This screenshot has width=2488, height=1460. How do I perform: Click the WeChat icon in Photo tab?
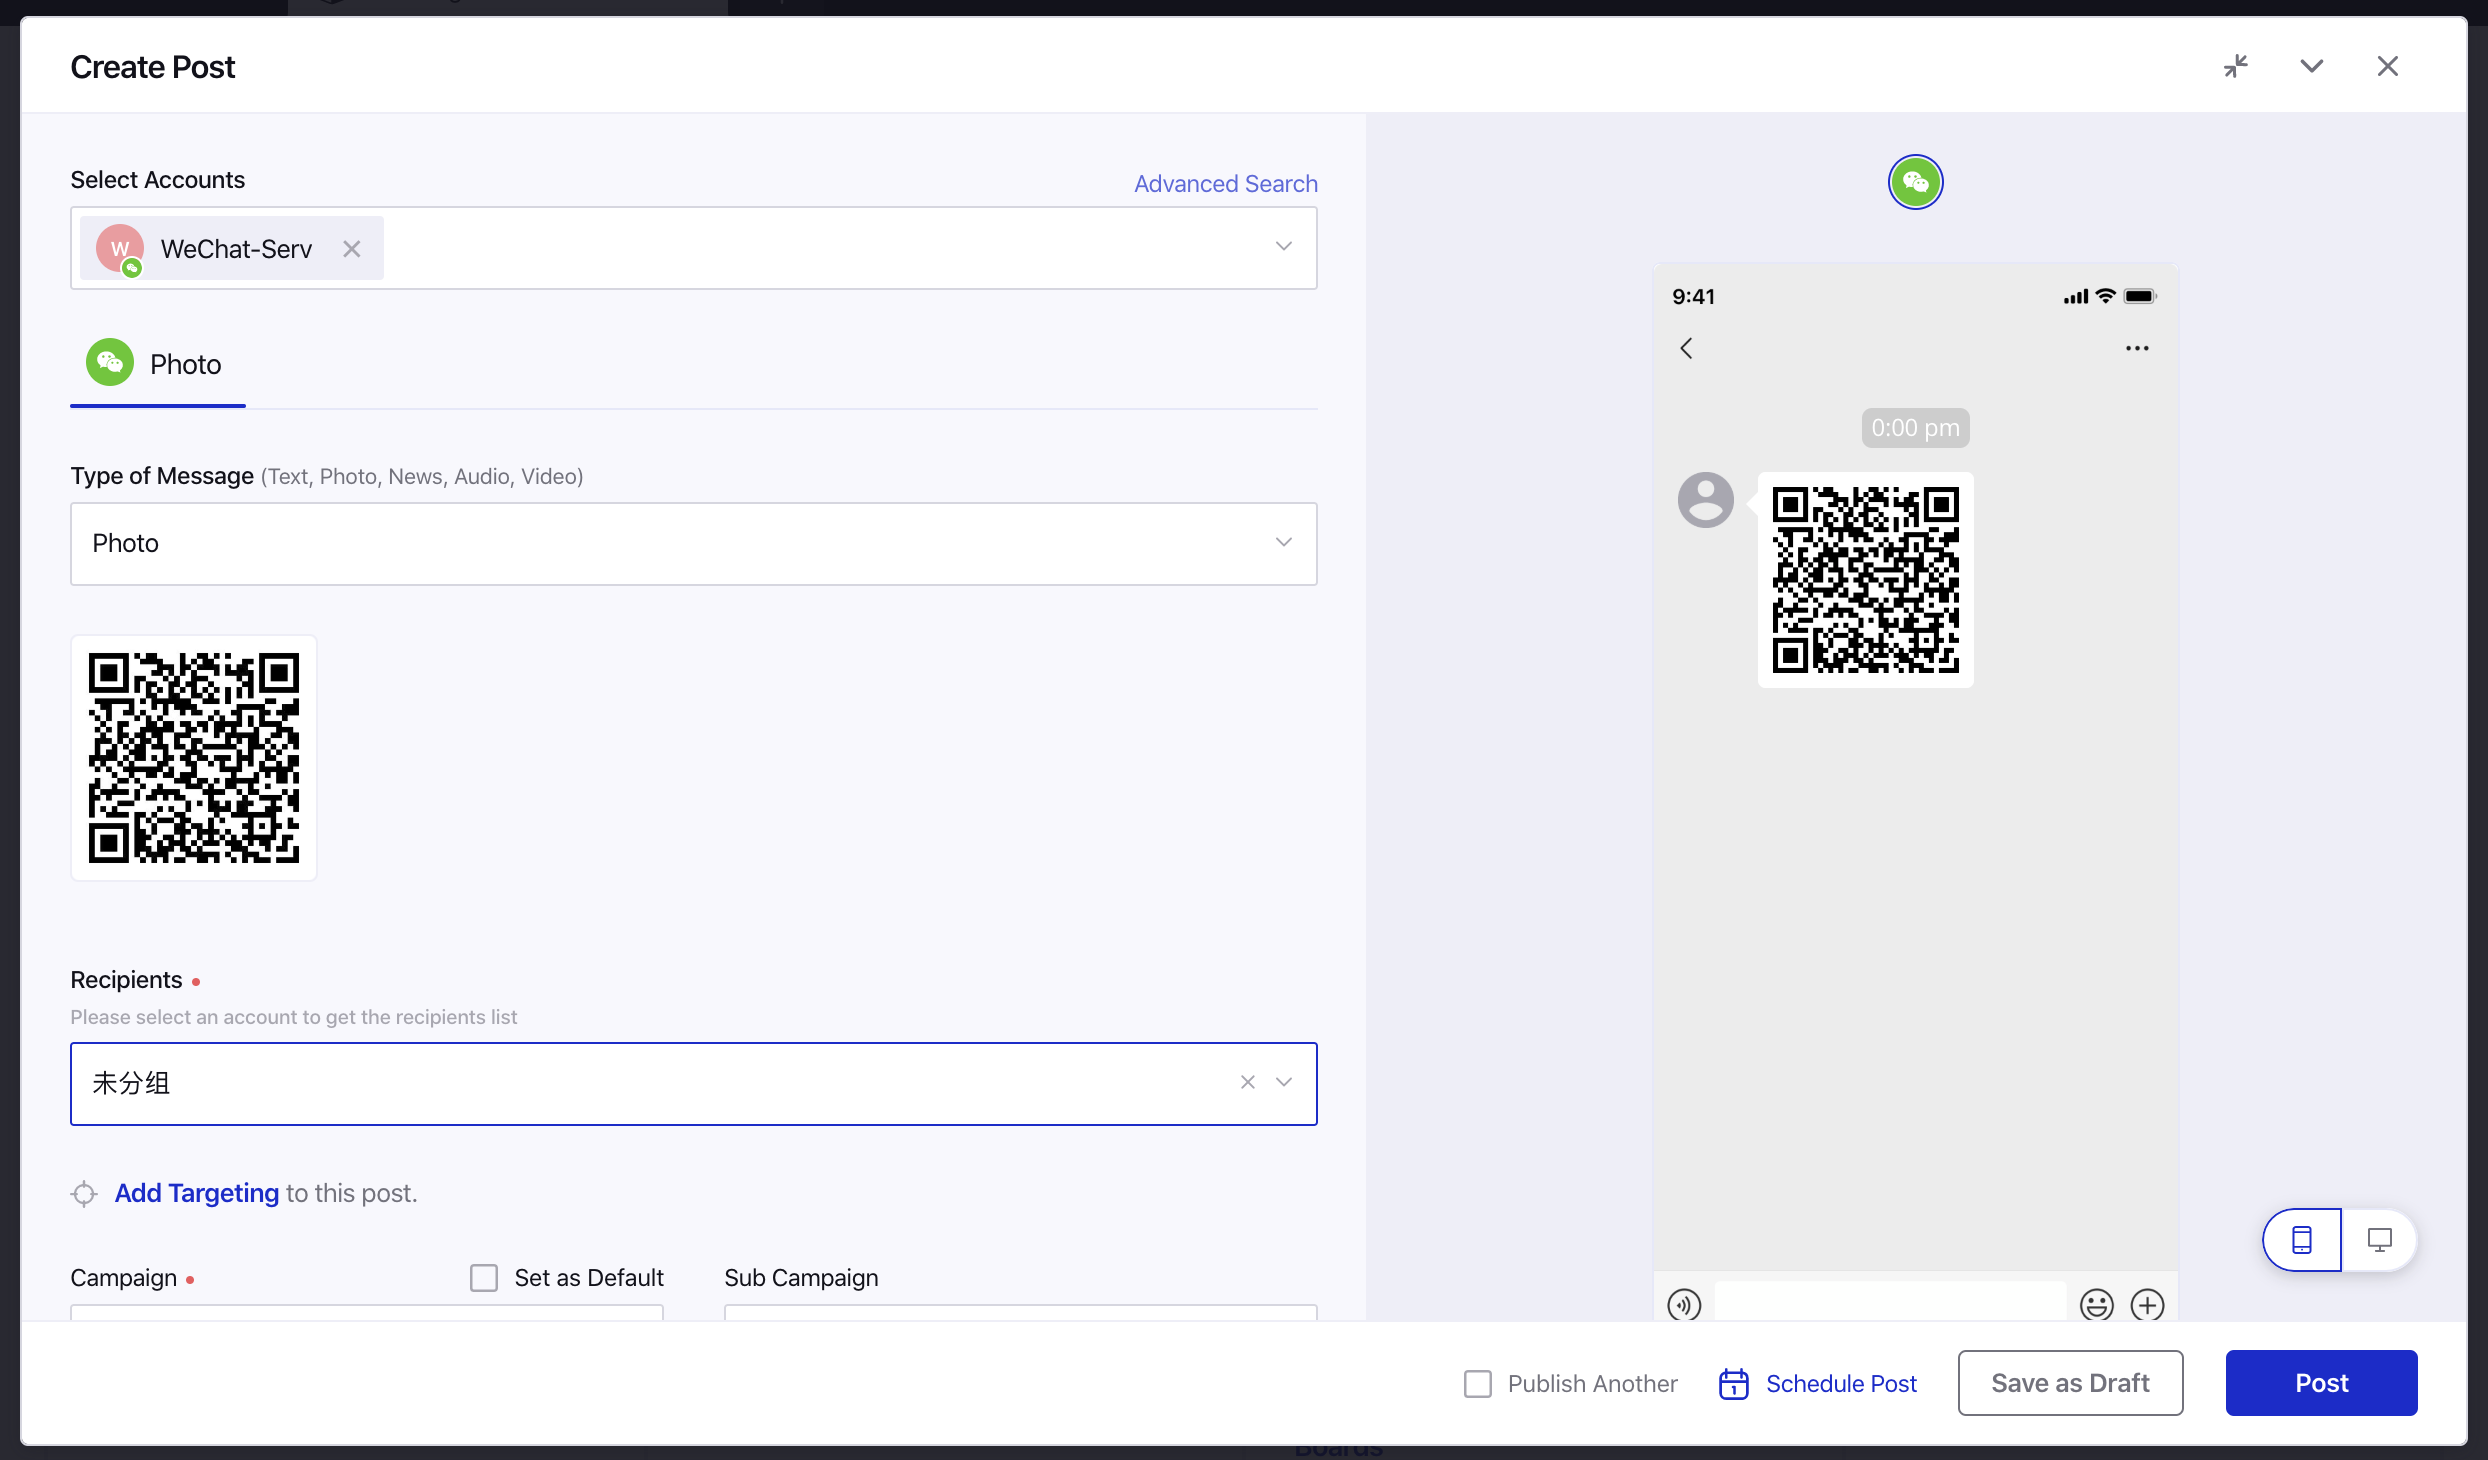[x=110, y=362]
